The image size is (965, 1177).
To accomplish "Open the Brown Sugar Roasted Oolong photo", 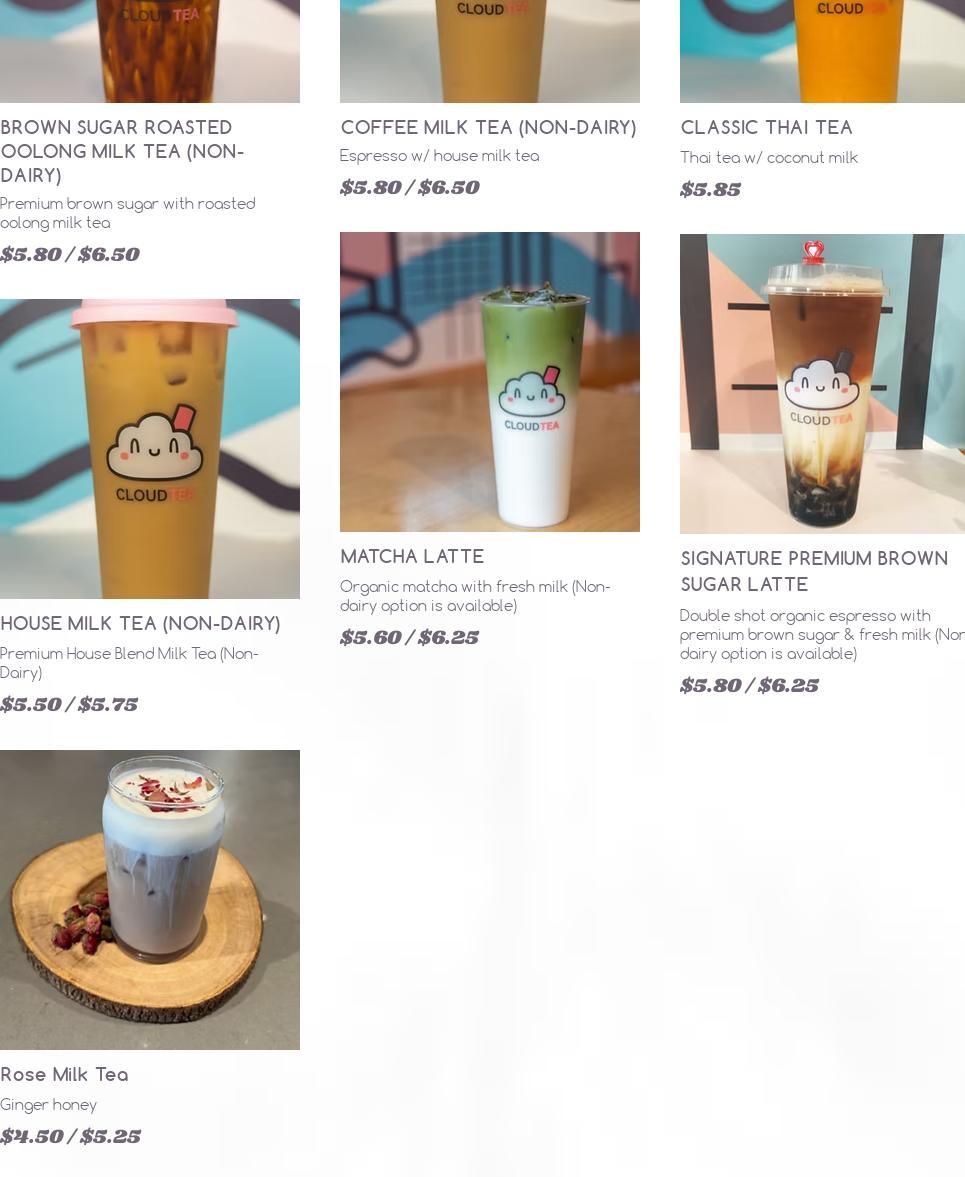I will tap(149, 51).
